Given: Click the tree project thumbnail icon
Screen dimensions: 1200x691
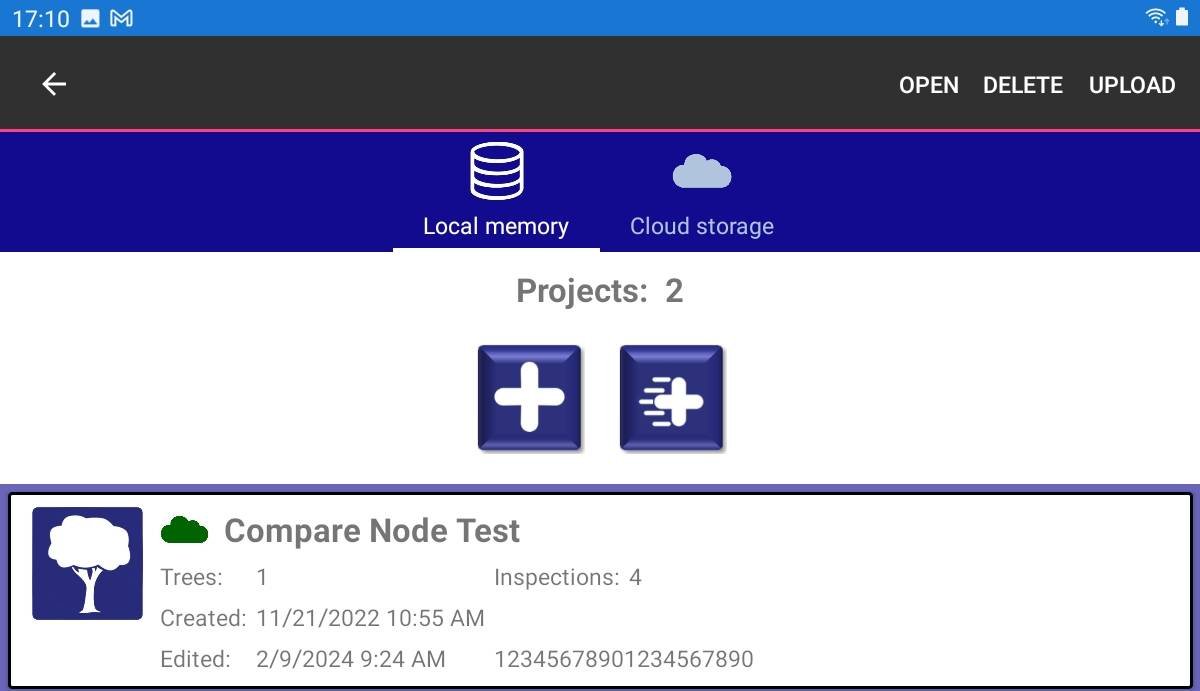Looking at the screenshot, I should pyautogui.click(x=87, y=563).
